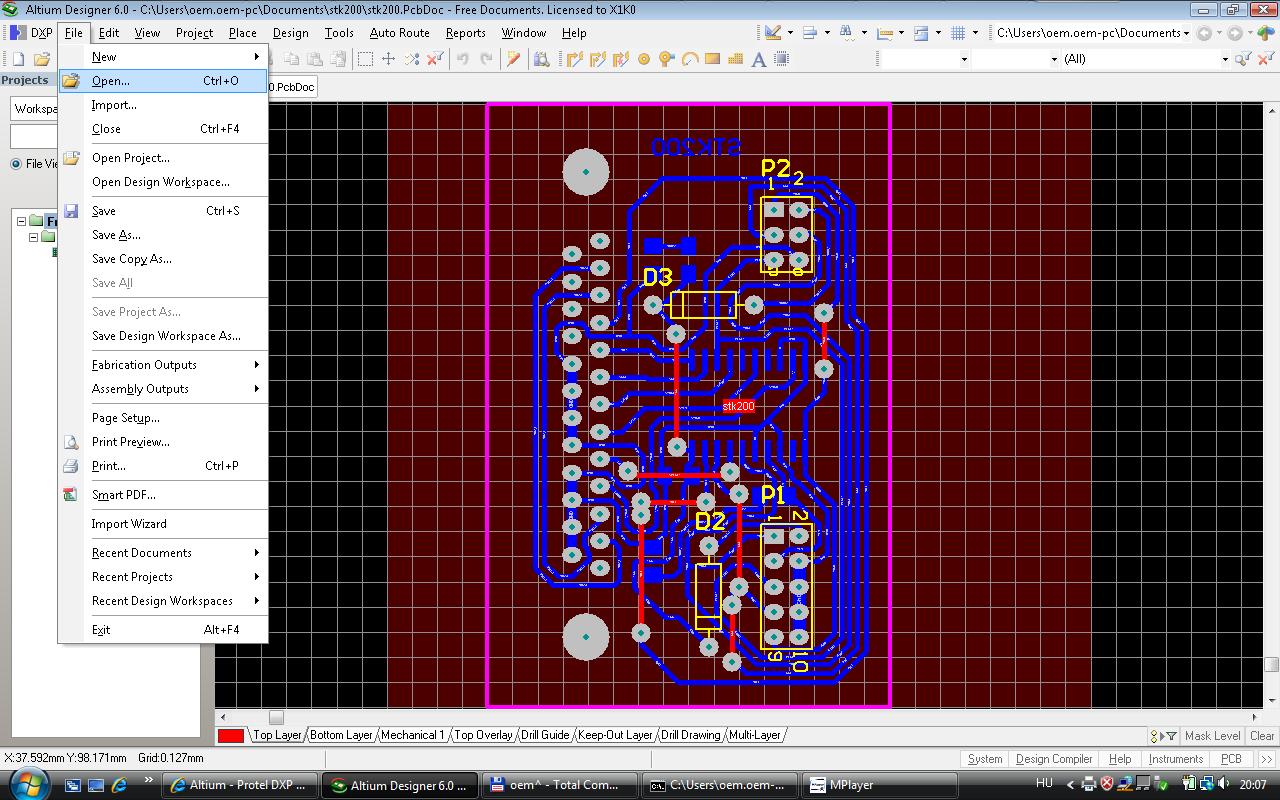Click the place via tool icon
1280x800 pixels.
coord(666,59)
